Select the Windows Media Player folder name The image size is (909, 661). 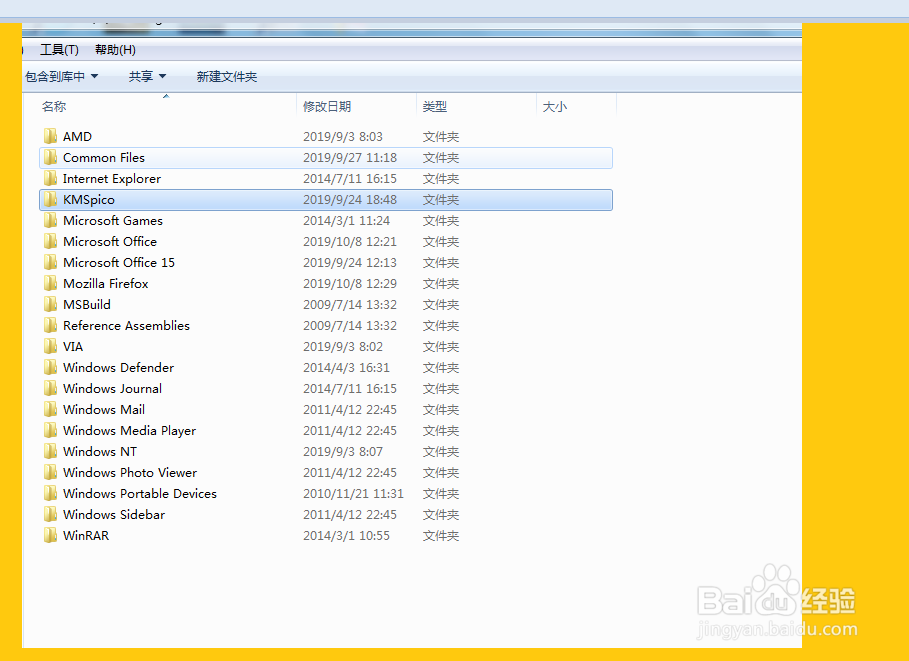129,431
